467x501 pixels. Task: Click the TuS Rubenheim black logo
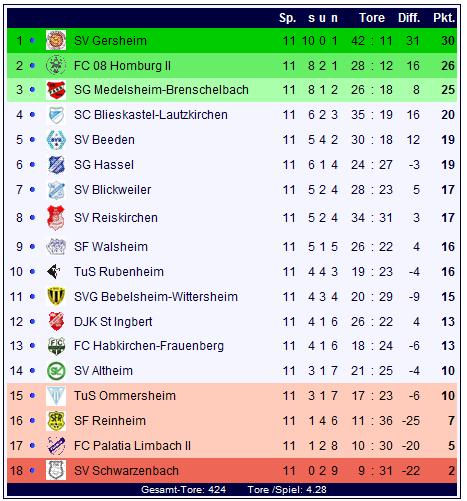point(54,272)
